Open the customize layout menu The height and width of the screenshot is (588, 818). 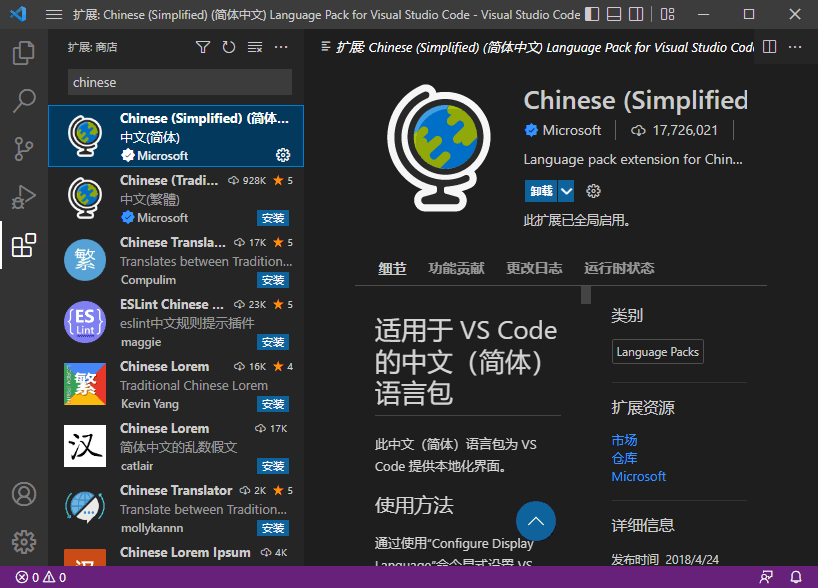pyautogui.click(x=667, y=13)
